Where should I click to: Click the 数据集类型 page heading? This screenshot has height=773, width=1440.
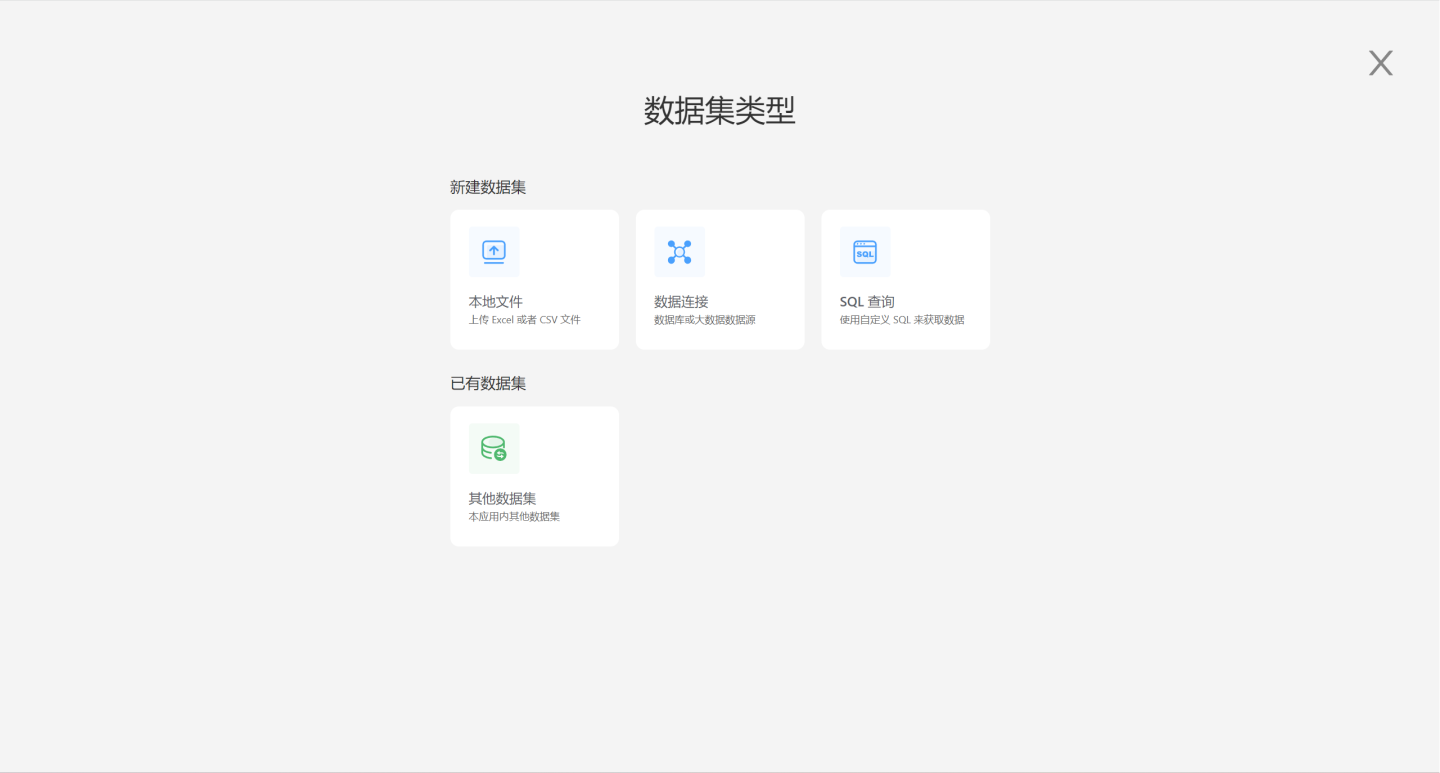(719, 110)
